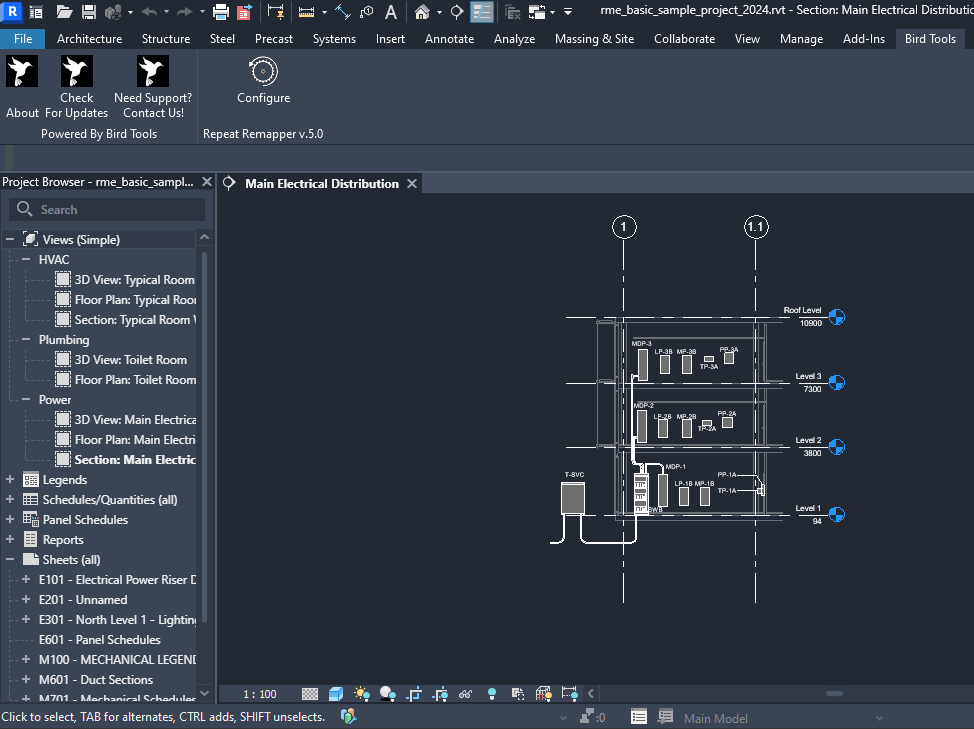Click the Open folder icon

(64, 12)
